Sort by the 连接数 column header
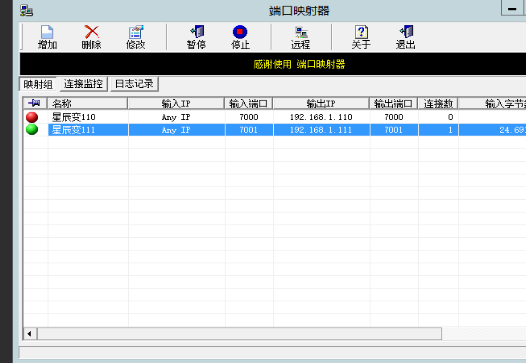This screenshot has width=526, height=363. [438, 103]
